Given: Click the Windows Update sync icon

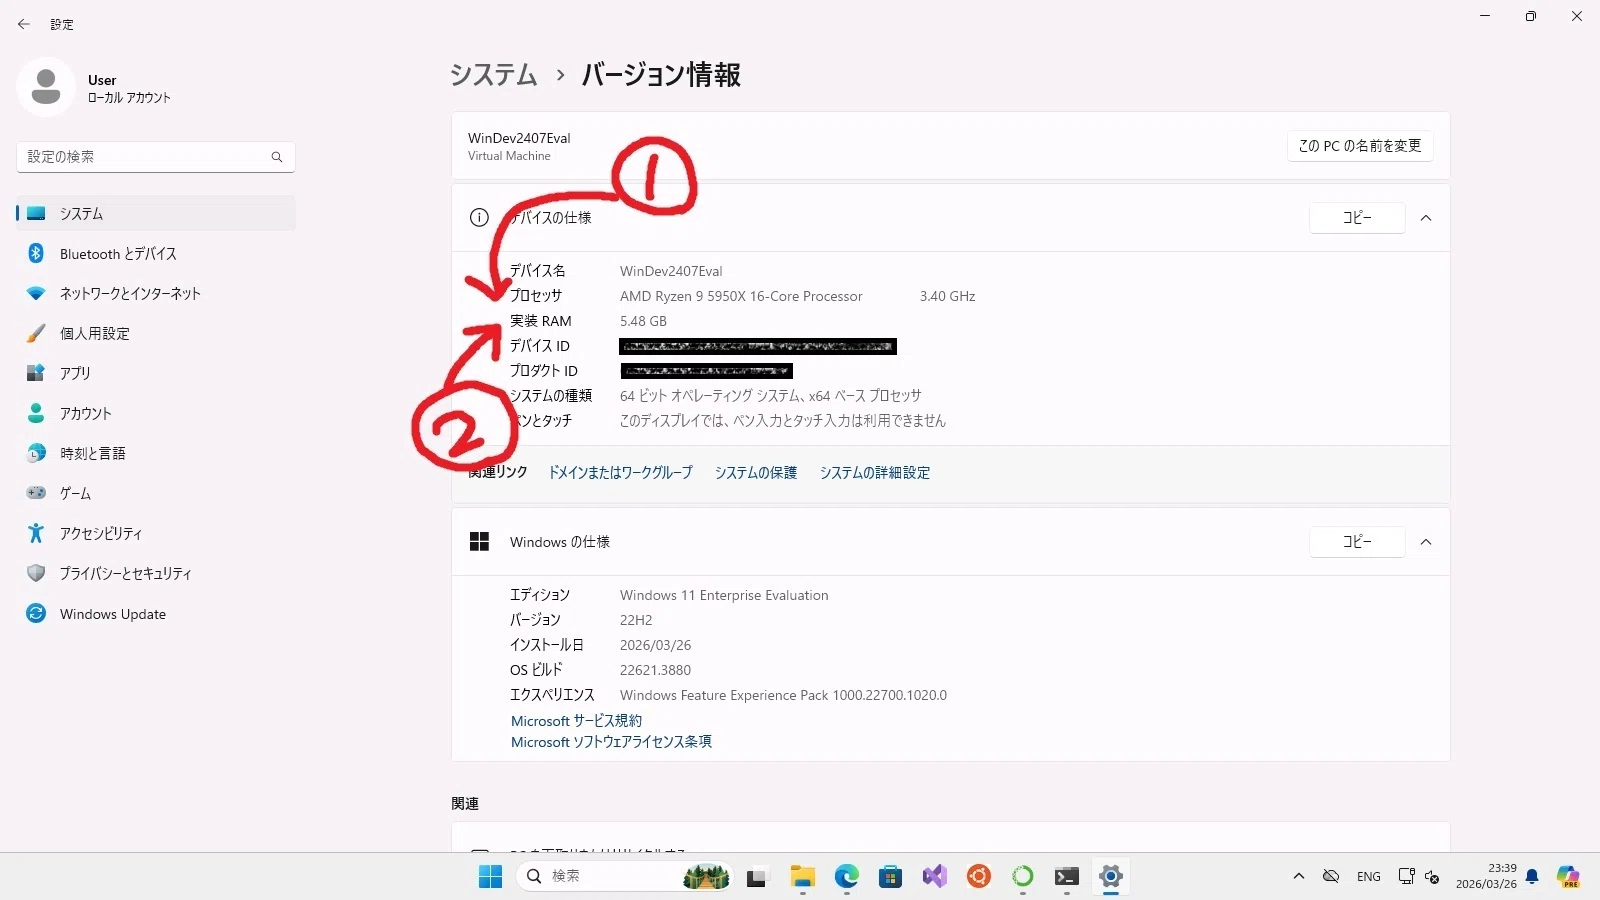Looking at the screenshot, I should [x=36, y=613].
